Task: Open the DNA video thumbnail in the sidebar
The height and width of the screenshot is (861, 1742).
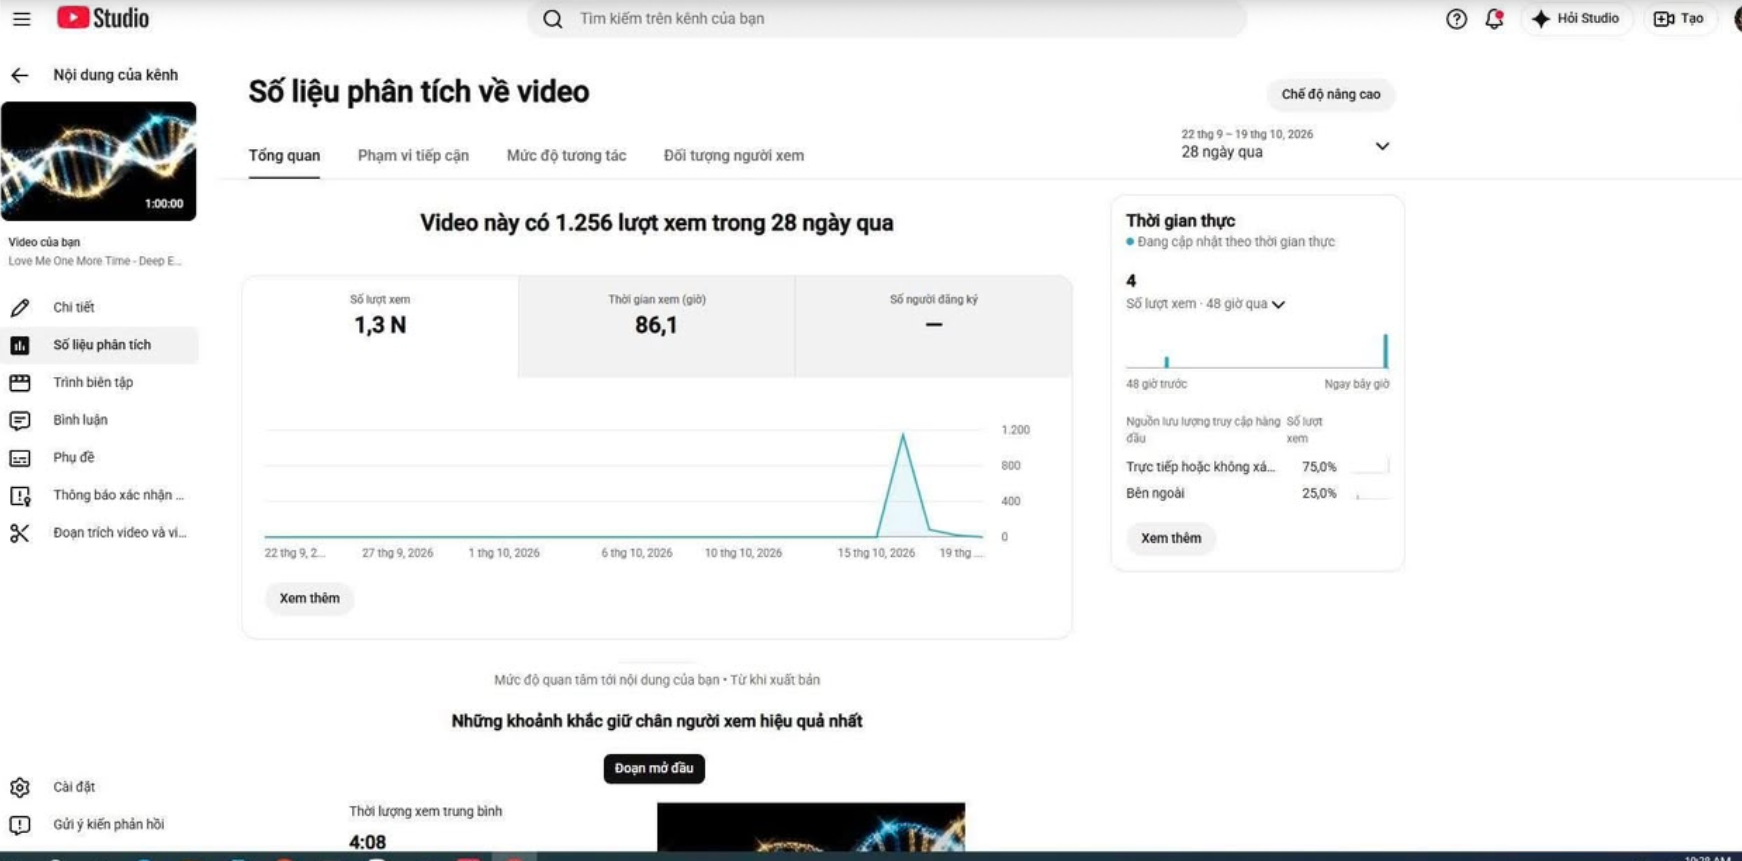Action: pos(99,161)
